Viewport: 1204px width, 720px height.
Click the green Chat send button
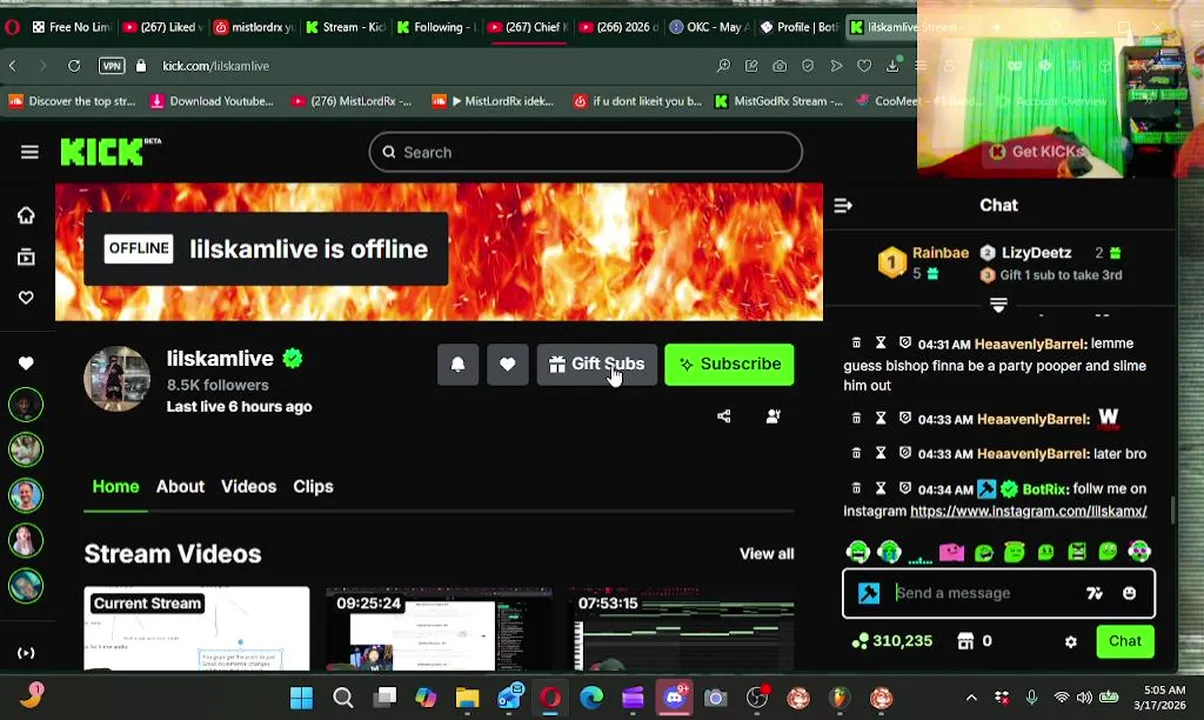[x=1125, y=641]
